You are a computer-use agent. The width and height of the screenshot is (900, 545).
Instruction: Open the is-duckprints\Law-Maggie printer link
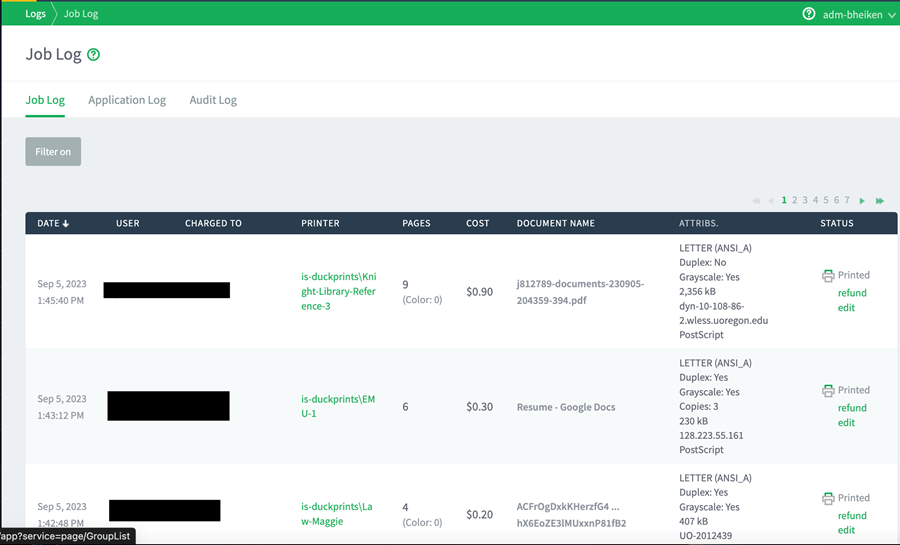[x=336, y=514]
